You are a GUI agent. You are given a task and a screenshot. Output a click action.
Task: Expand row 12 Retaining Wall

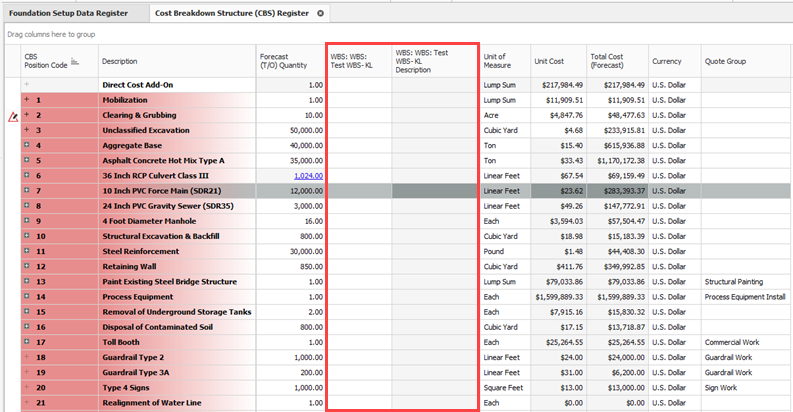tap(27, 267)
